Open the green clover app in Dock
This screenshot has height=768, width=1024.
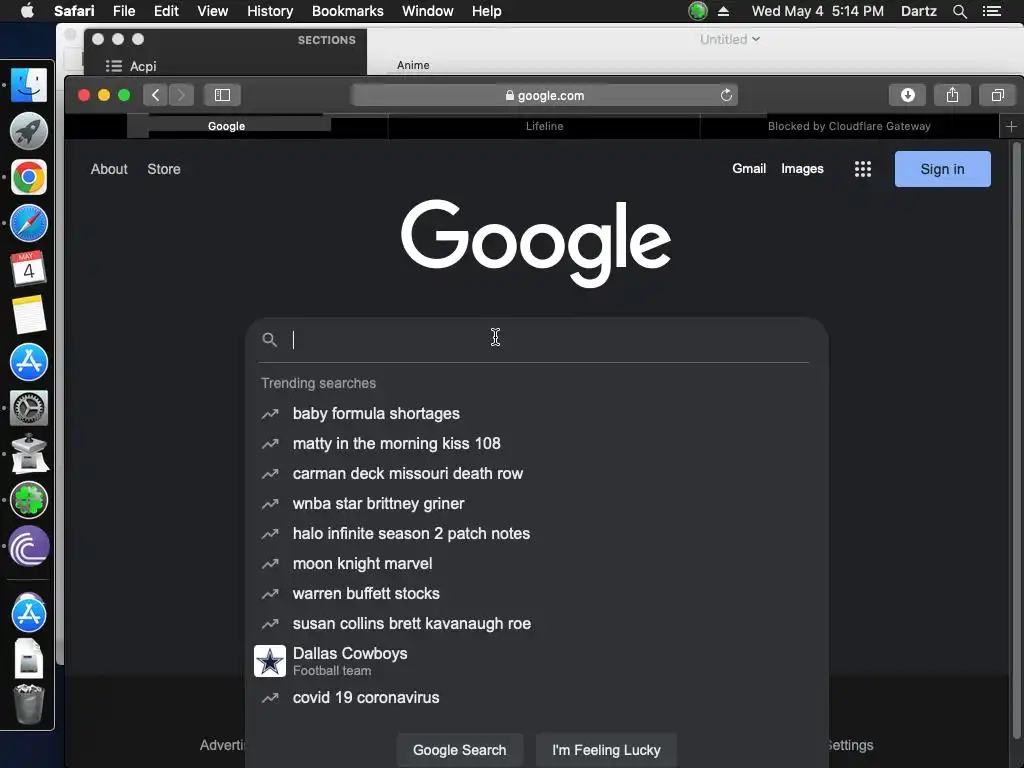[x=29, y=500]
